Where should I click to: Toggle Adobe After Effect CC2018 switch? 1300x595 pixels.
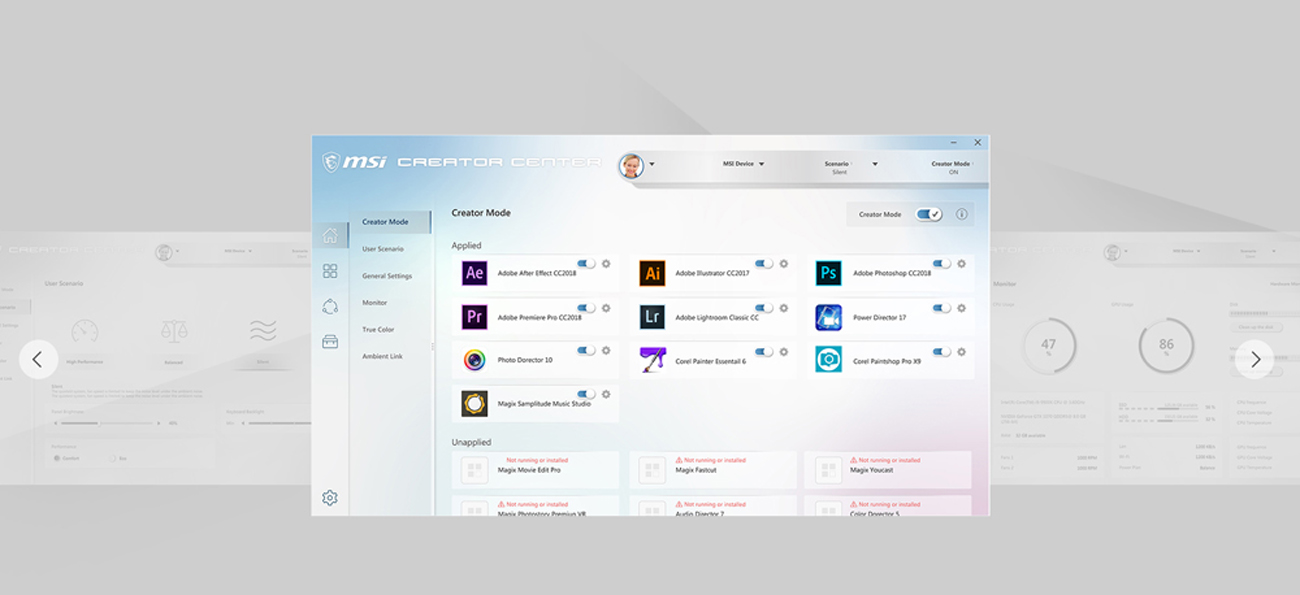586,264
